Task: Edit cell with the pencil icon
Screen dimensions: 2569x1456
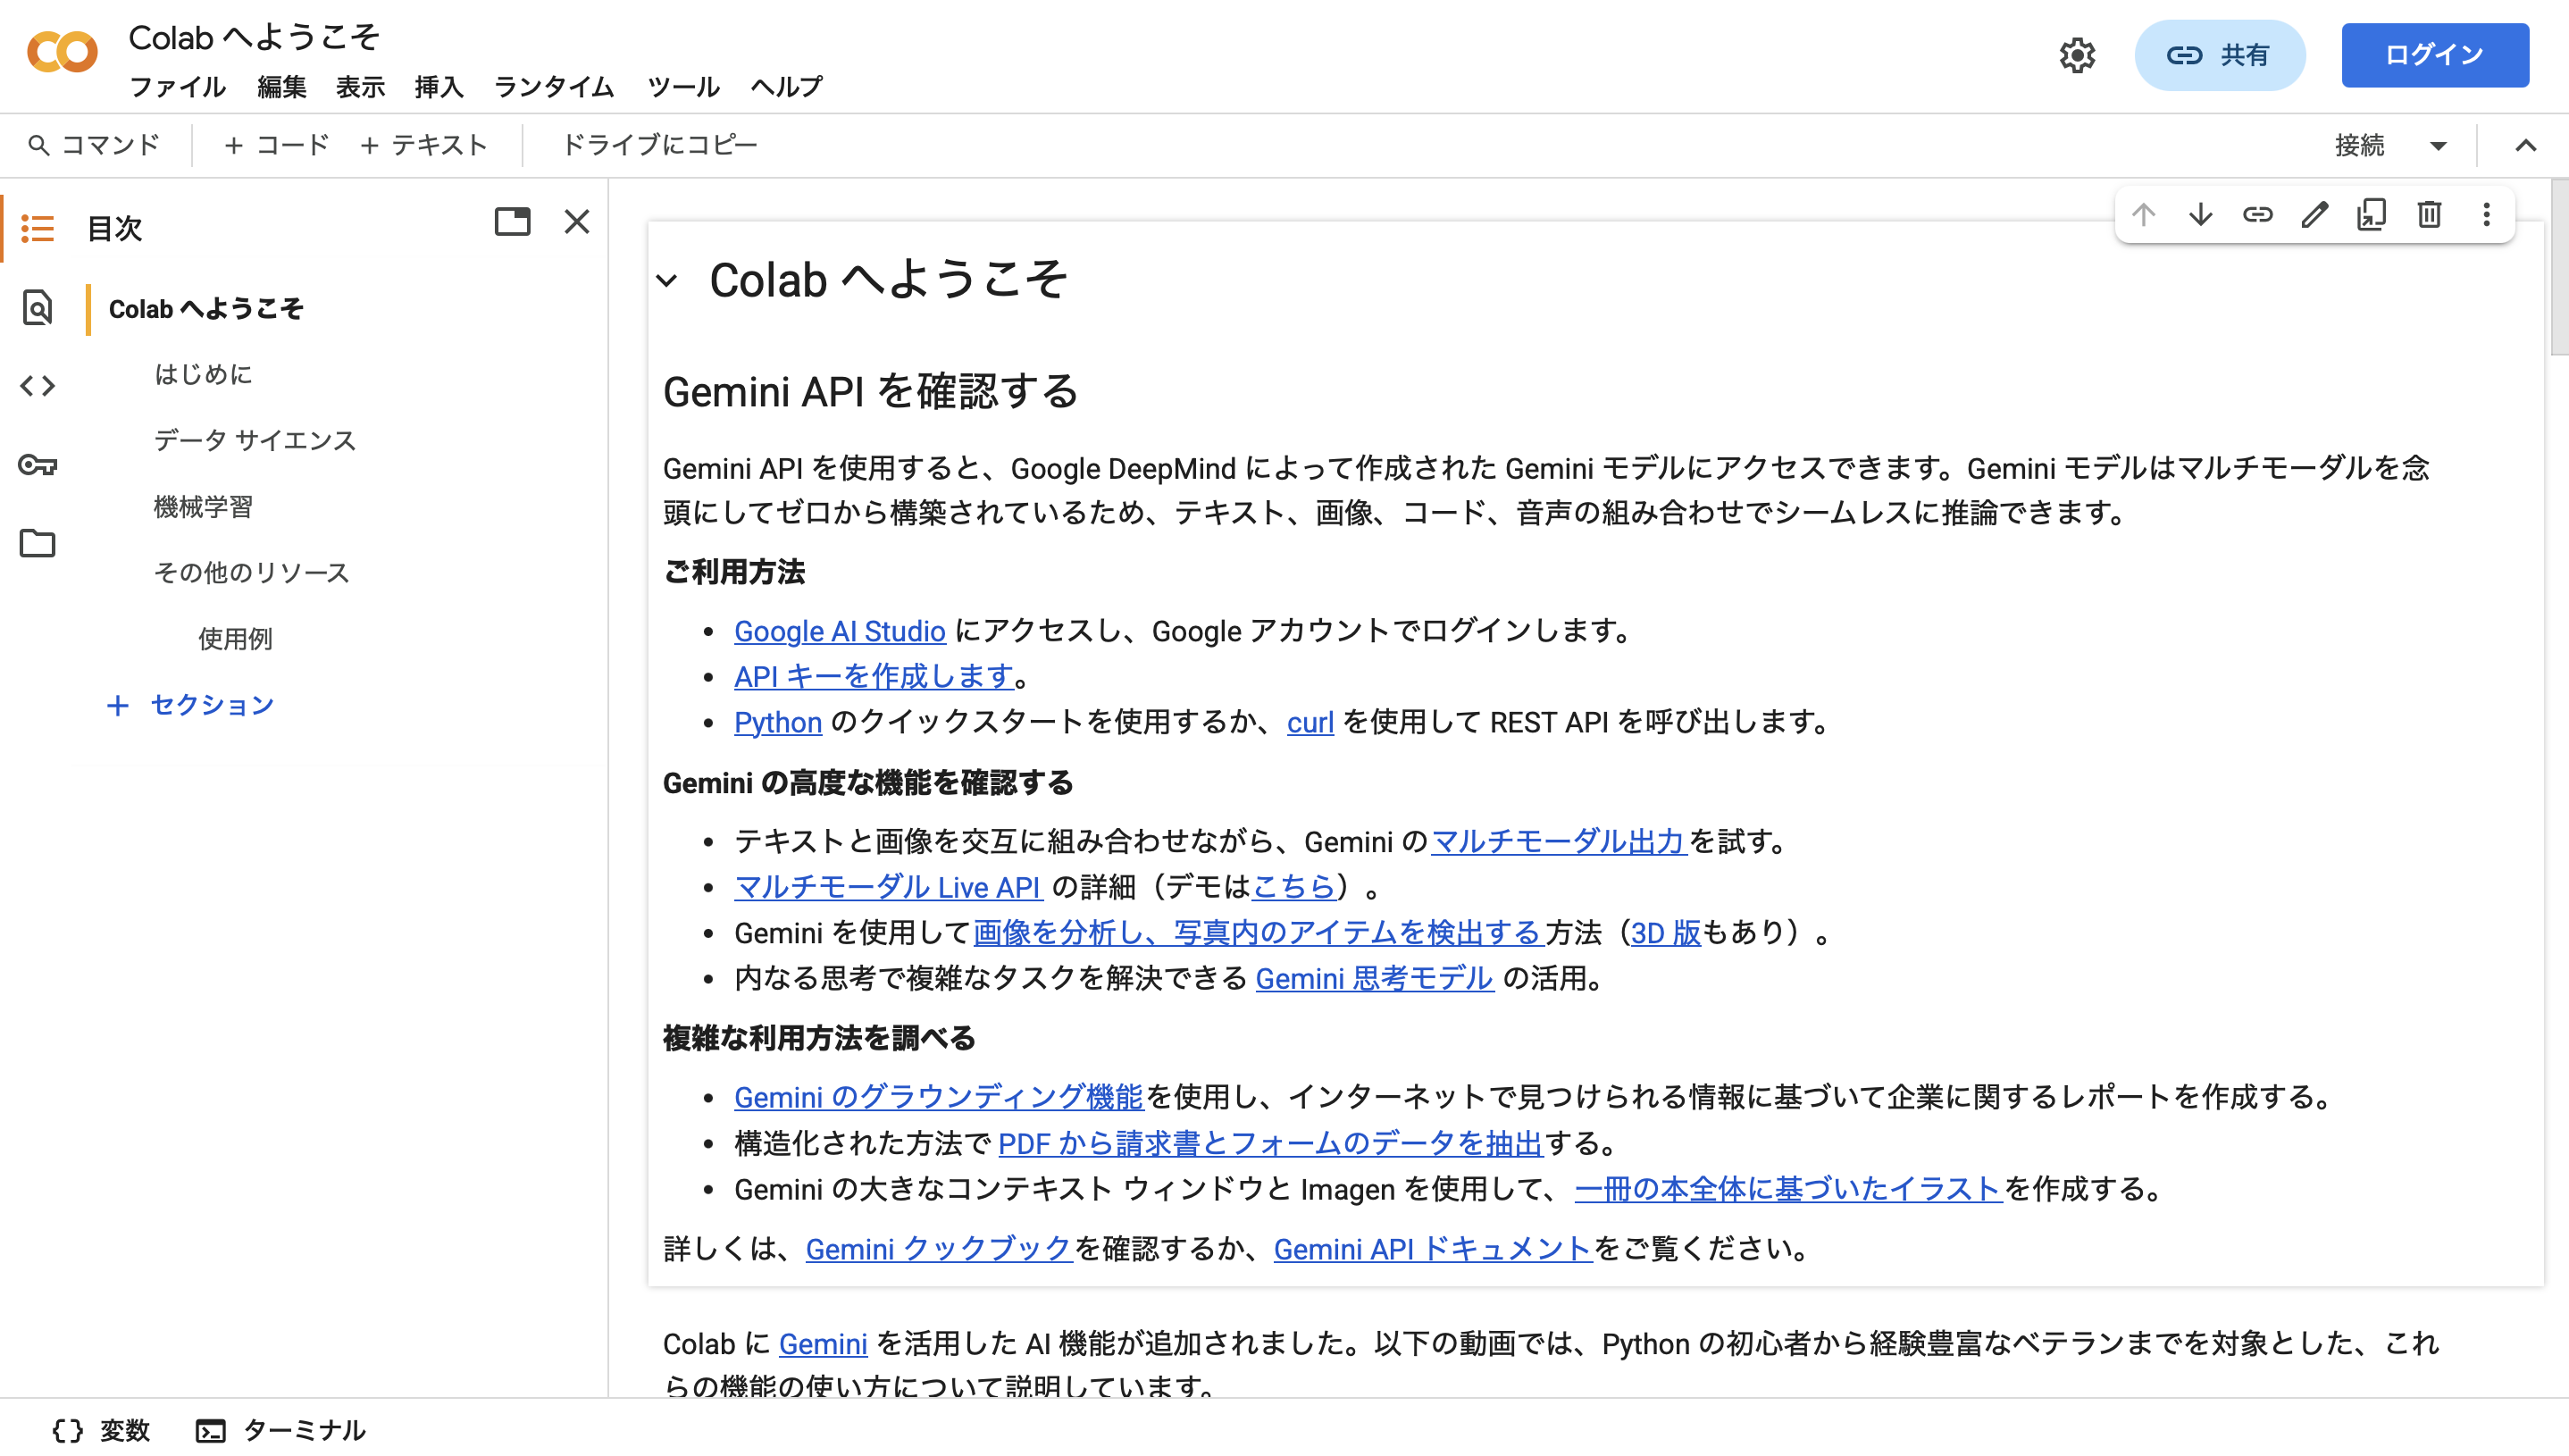Action: [2315, 215]
